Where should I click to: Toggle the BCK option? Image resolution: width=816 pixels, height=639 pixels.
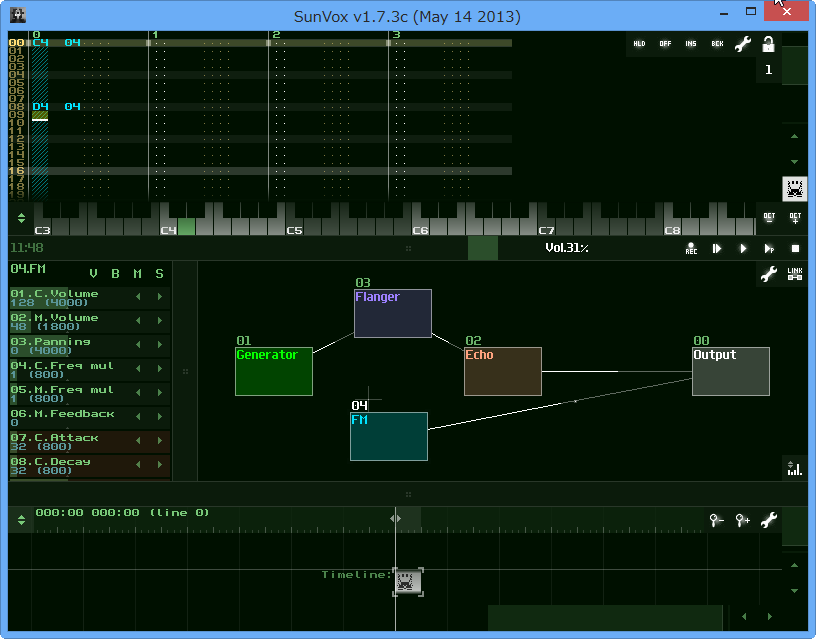717,44
